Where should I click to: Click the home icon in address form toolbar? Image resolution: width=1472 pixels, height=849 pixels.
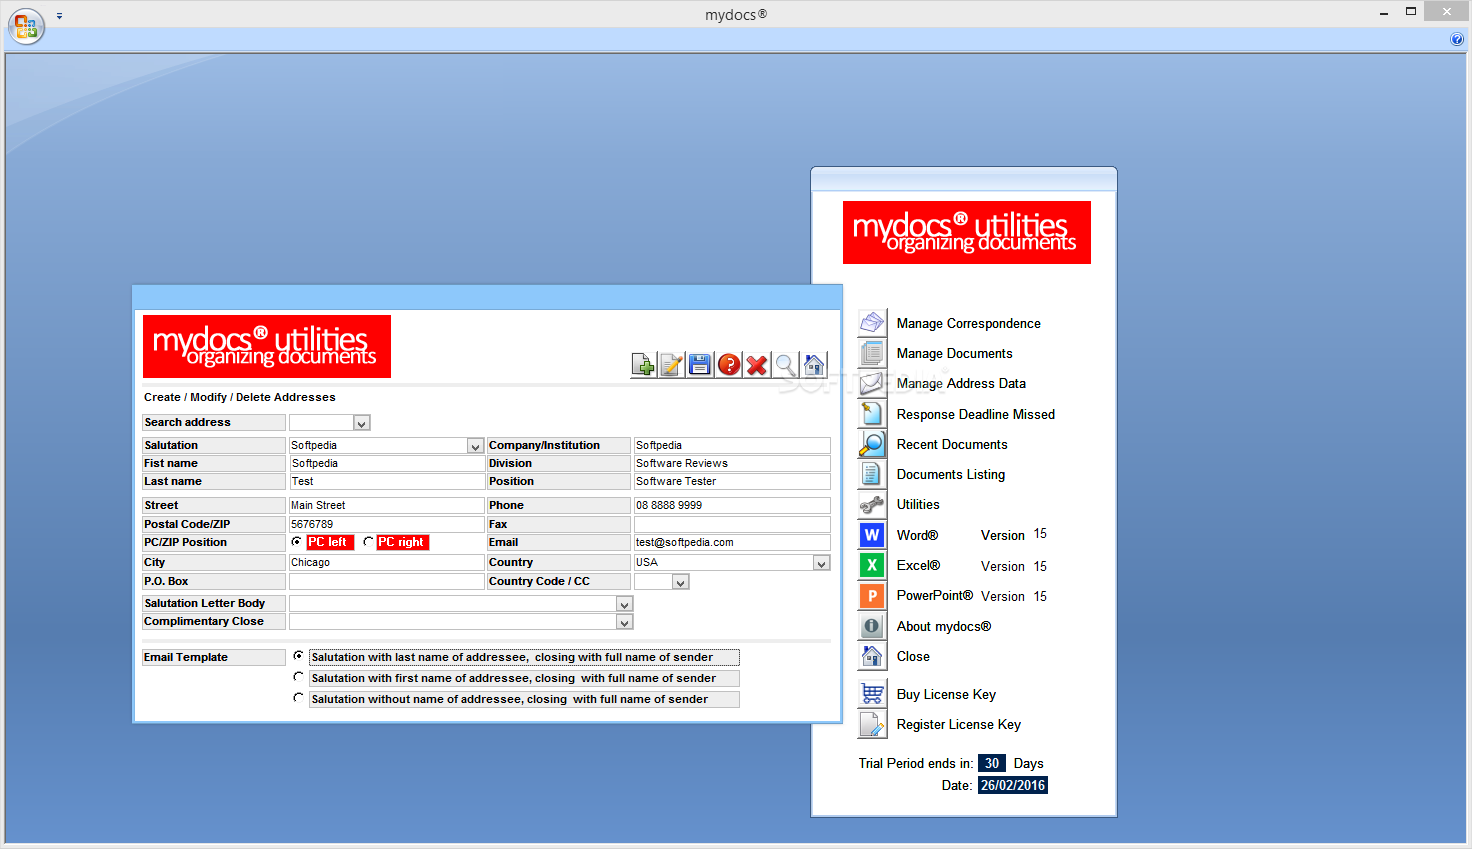pos(814,365)
